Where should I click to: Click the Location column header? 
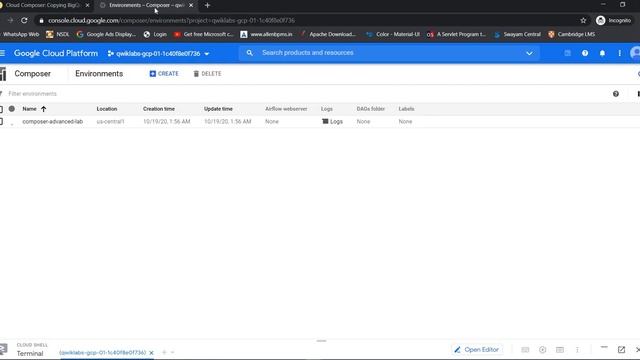[x=107, y=109]
